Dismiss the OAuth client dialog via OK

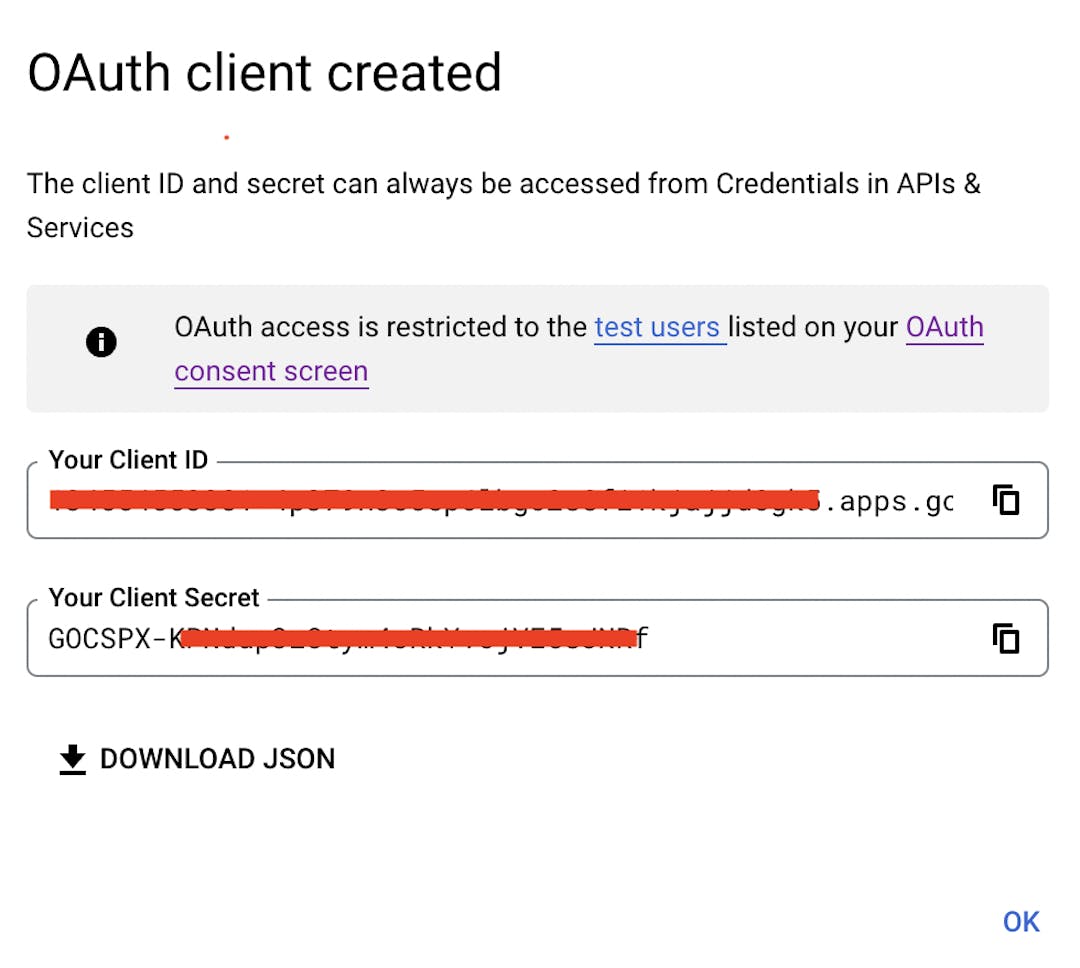tap(1020, 921)
